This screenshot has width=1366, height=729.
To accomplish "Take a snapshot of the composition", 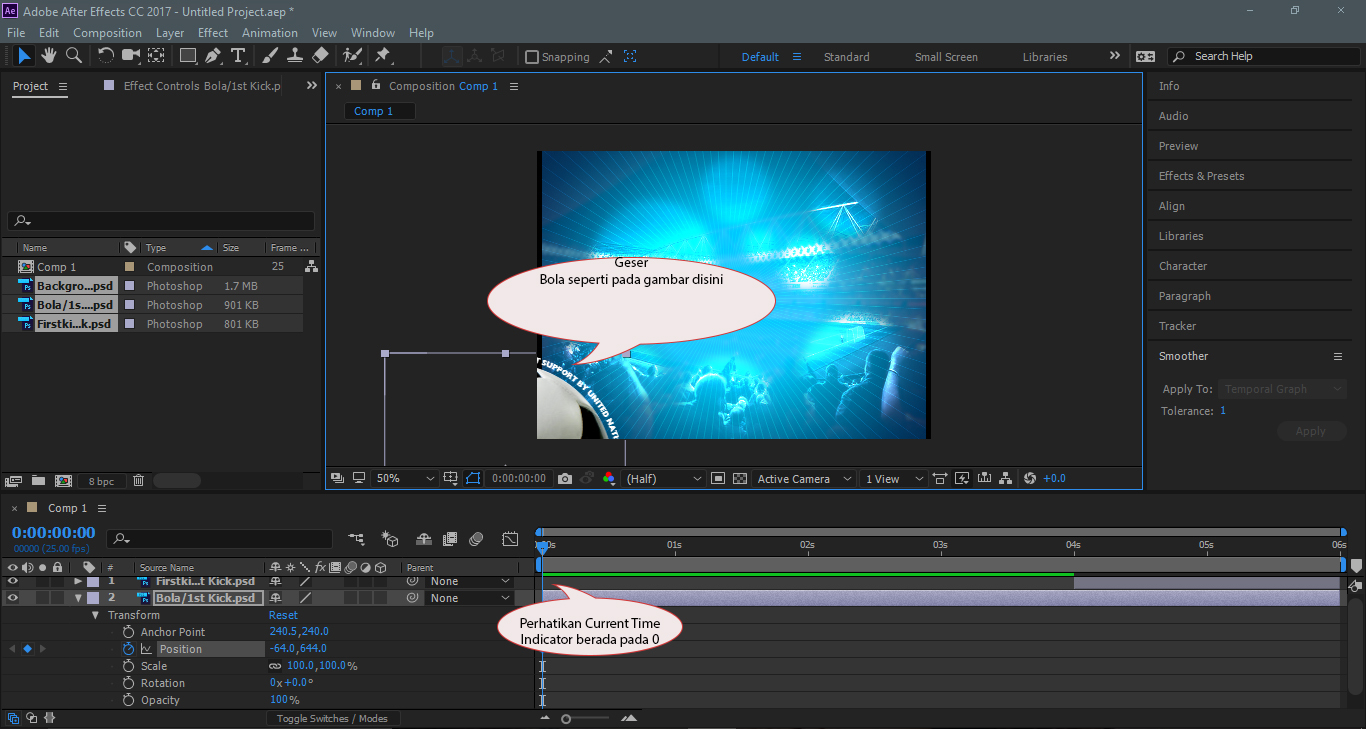I will click(x=564, y=478).
